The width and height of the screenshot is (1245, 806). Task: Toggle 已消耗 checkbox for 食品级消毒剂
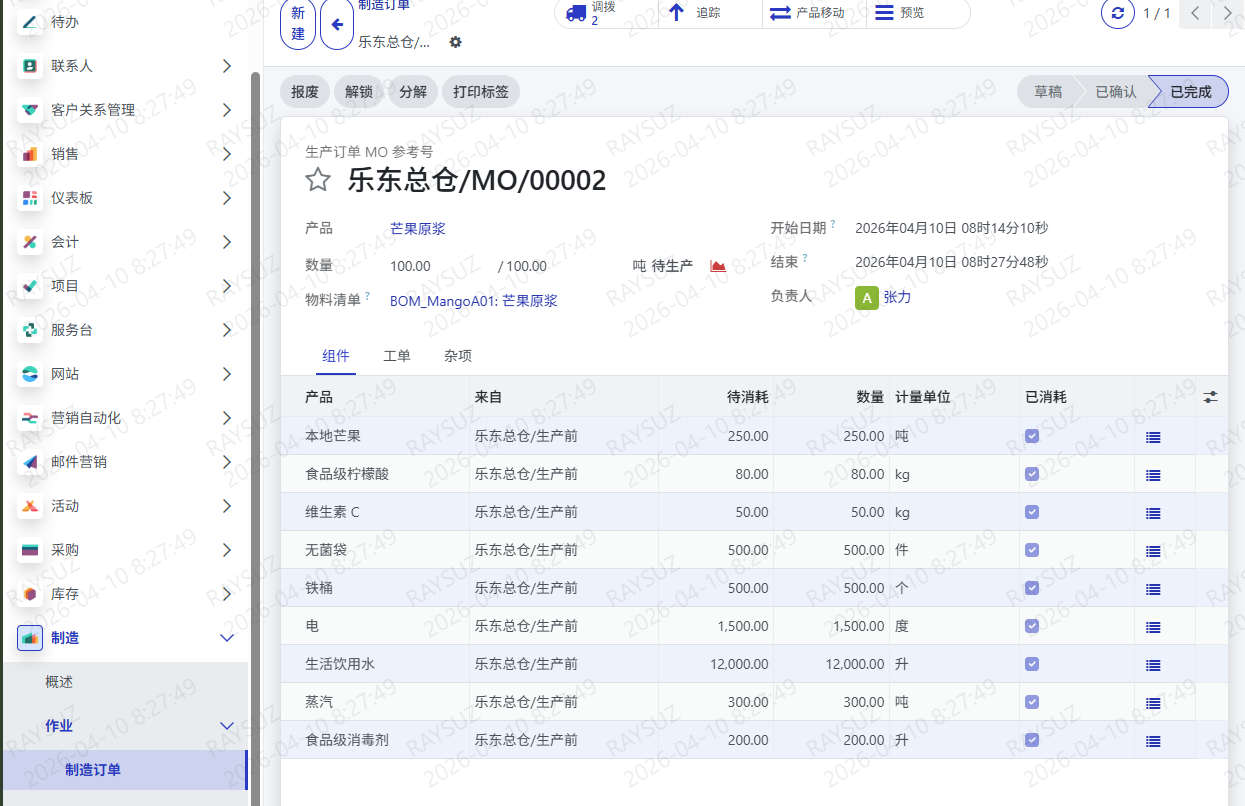click(x=1032, y=740)
